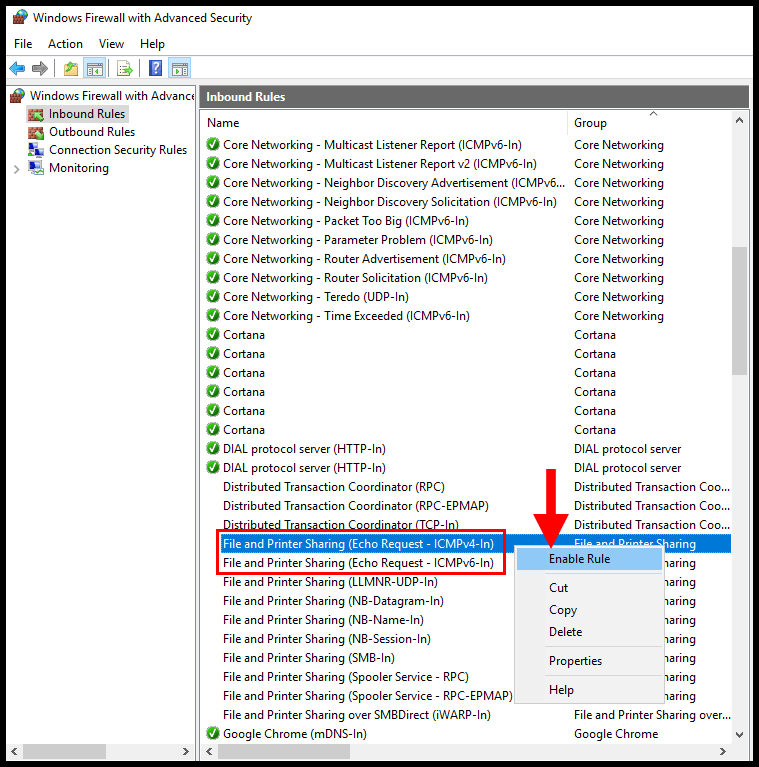Sort by the Group column header
The image size is (759, 767).
coord(590,123)
